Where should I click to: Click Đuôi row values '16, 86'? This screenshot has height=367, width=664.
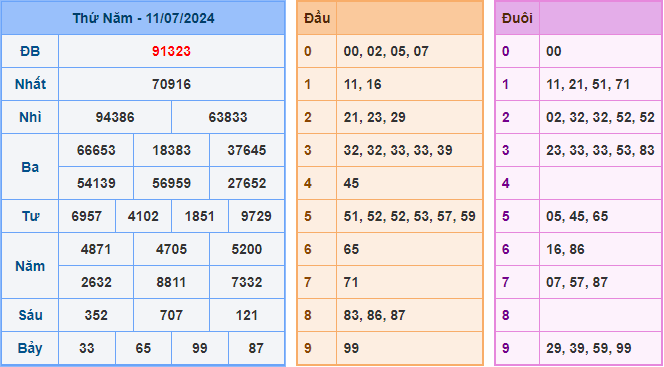coord(565,250)
